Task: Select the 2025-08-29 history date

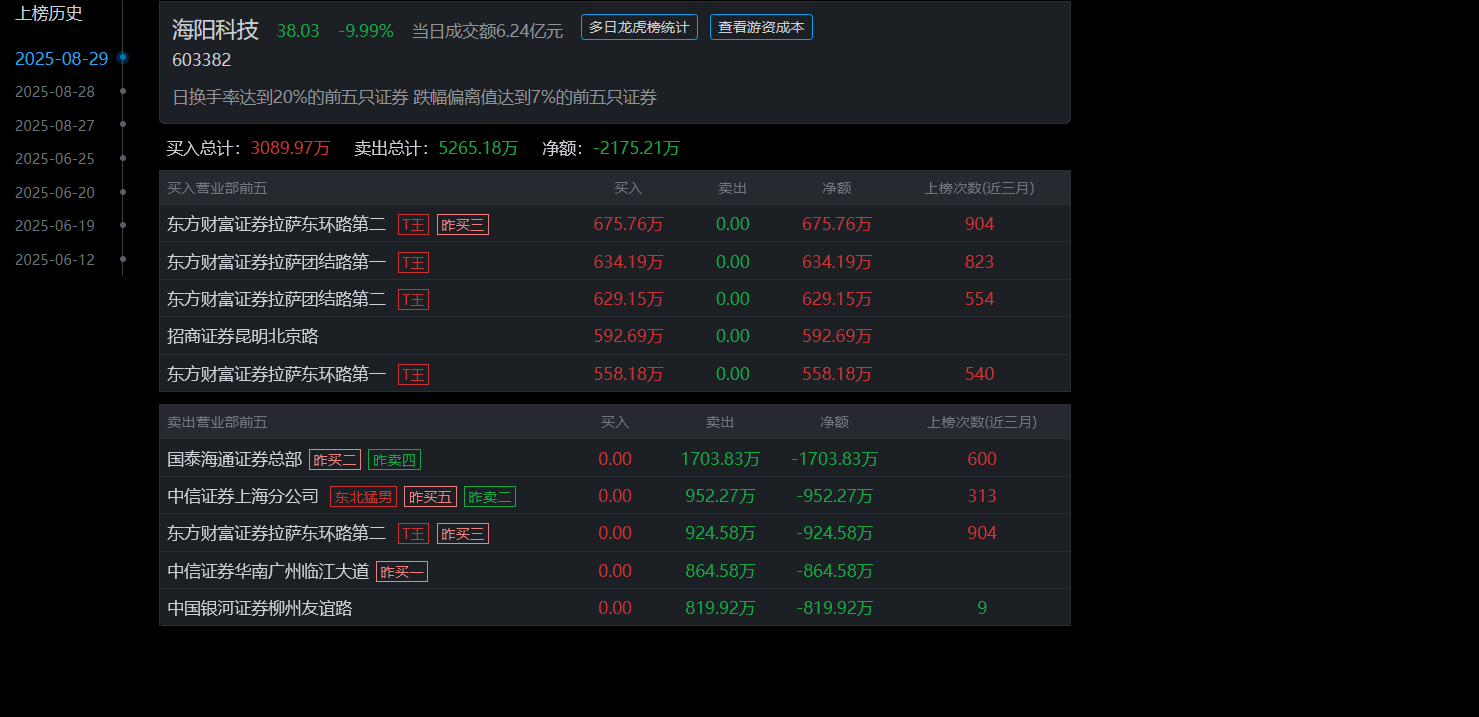Action: (x=61, y=58)
